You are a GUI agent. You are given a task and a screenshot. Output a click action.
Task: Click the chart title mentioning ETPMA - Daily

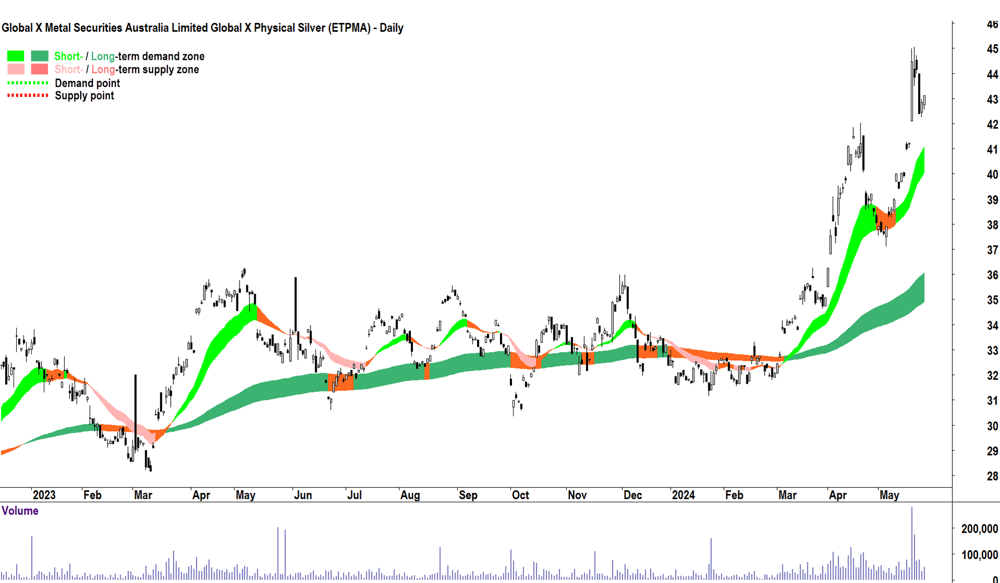202,28
